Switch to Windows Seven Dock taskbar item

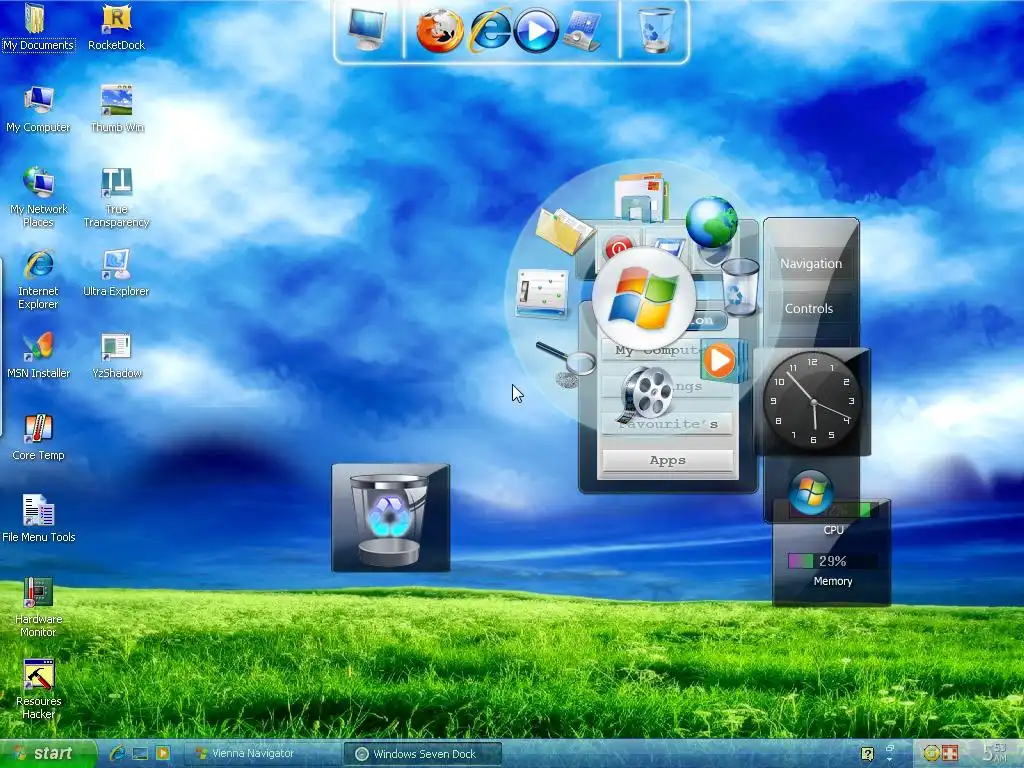(423, 754)
